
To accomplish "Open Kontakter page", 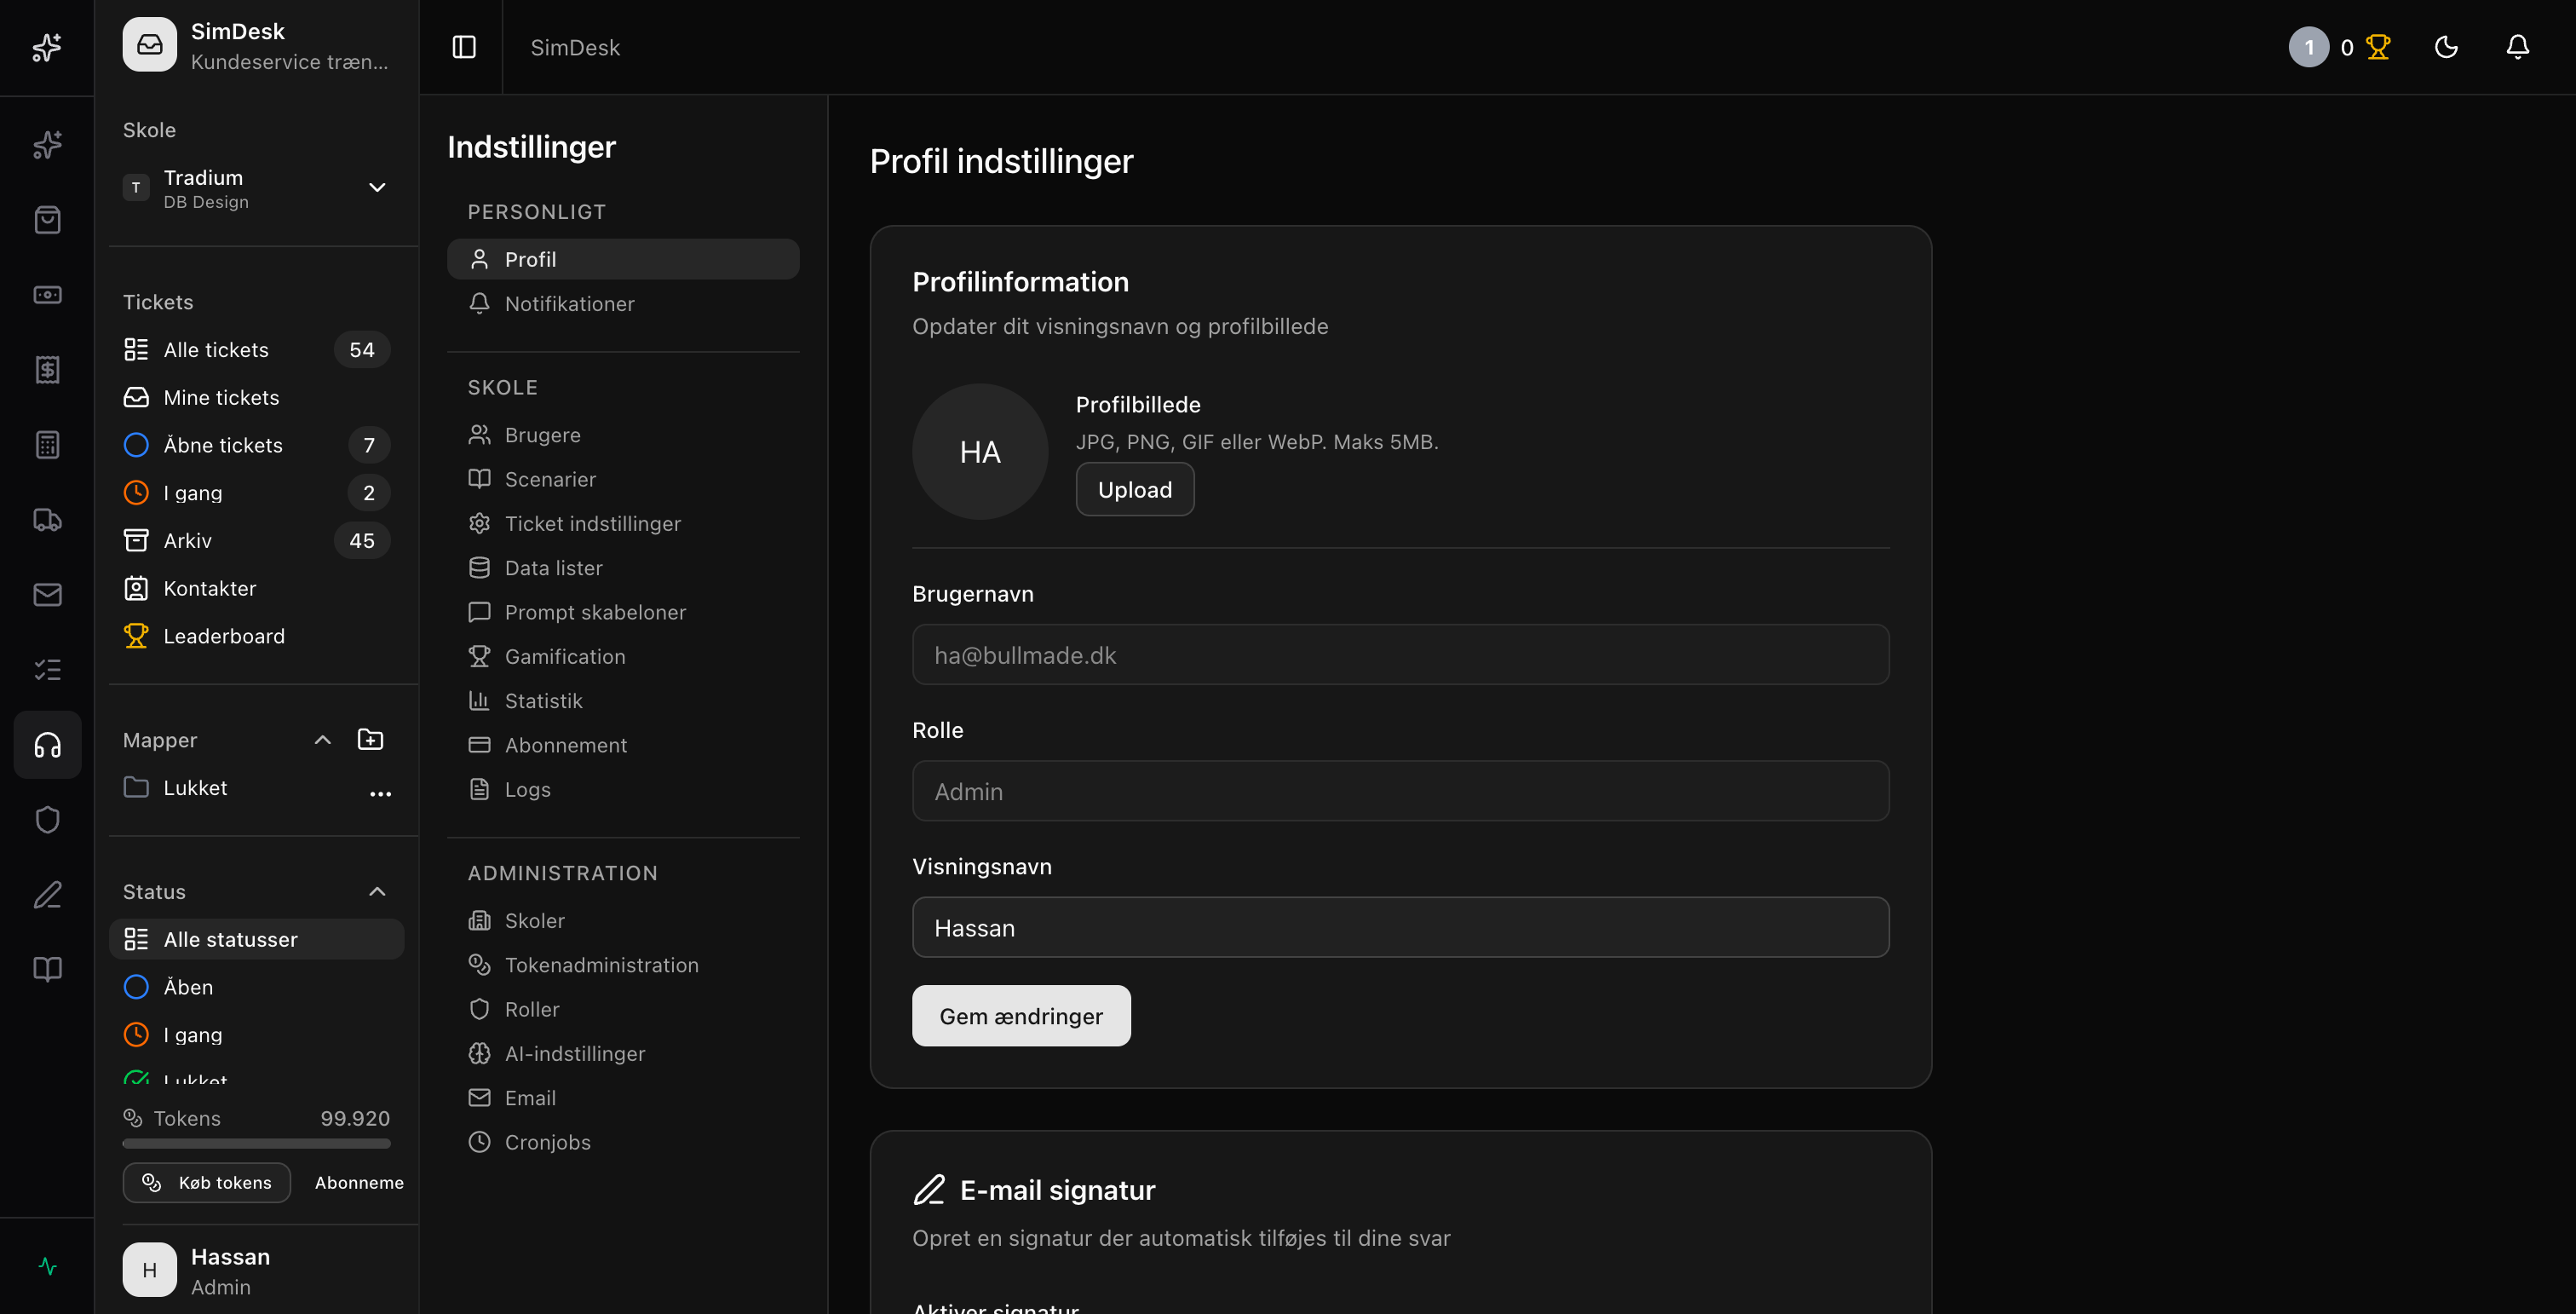I will click(256, 588).
